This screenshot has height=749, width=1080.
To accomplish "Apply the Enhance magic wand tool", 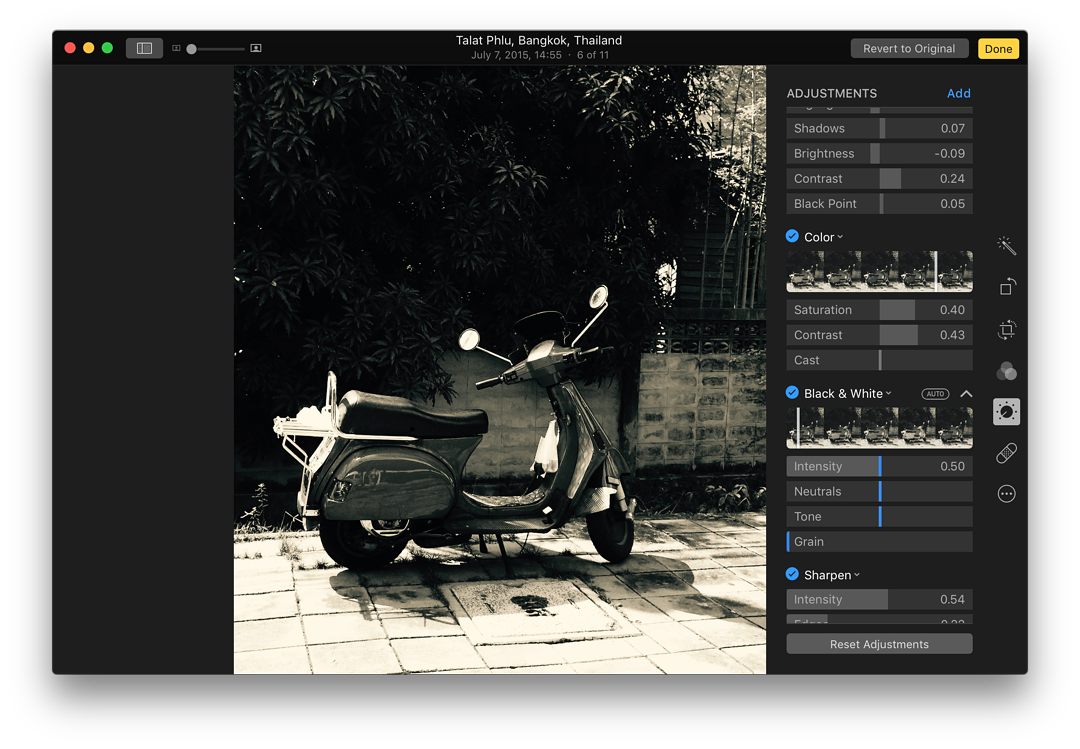I will [1006, 245].
